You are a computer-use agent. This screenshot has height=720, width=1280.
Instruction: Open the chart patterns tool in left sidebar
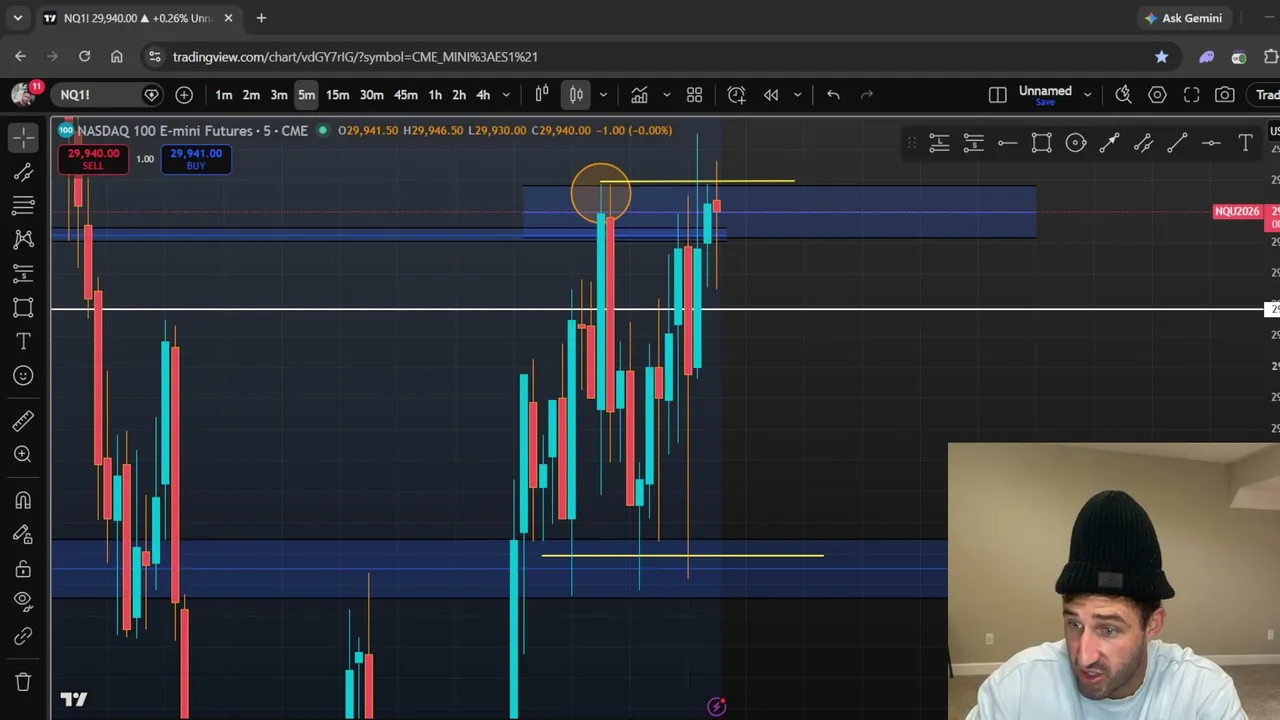pyautogui.click(x=23, y=239)
